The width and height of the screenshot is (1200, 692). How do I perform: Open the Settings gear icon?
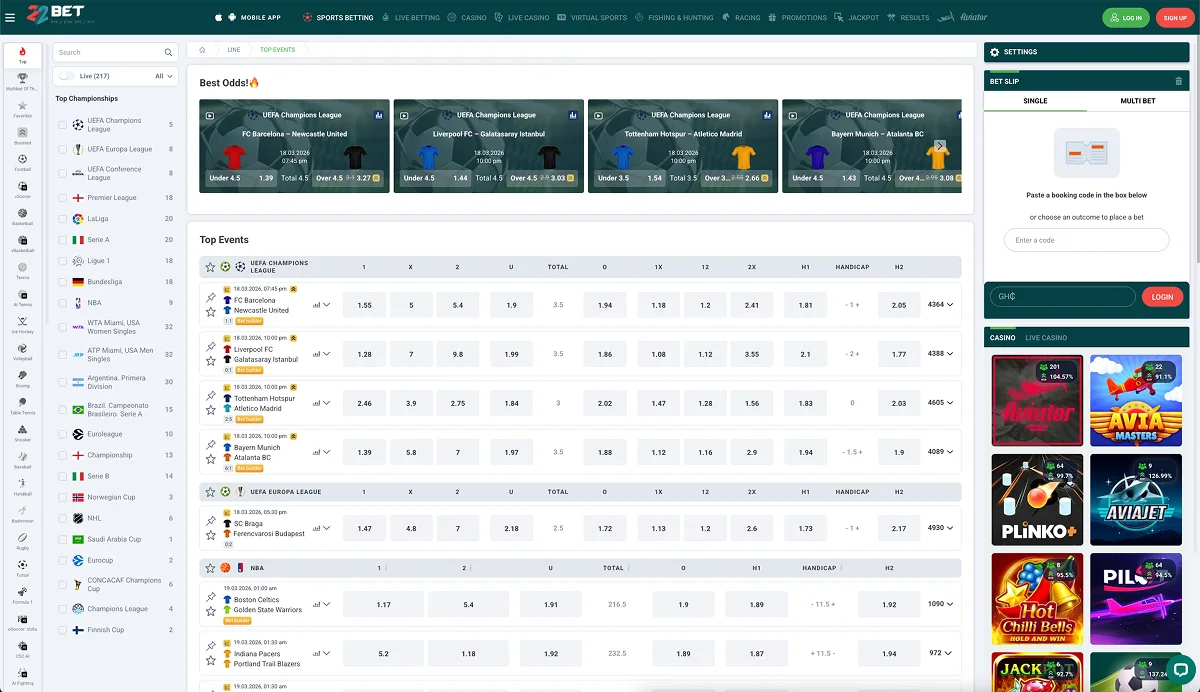pos(994,52)
